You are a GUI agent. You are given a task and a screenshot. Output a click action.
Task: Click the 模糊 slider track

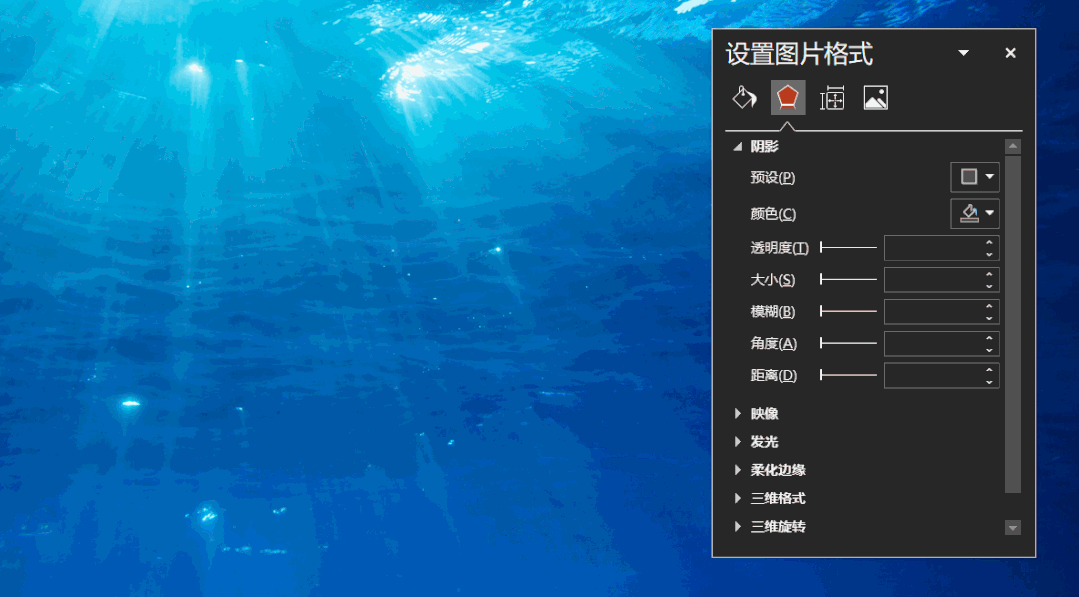tap(848, 311)
